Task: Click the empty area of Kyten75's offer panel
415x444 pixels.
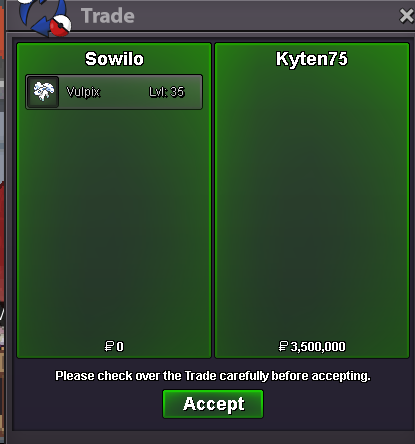Action: [x=312, y=200]
